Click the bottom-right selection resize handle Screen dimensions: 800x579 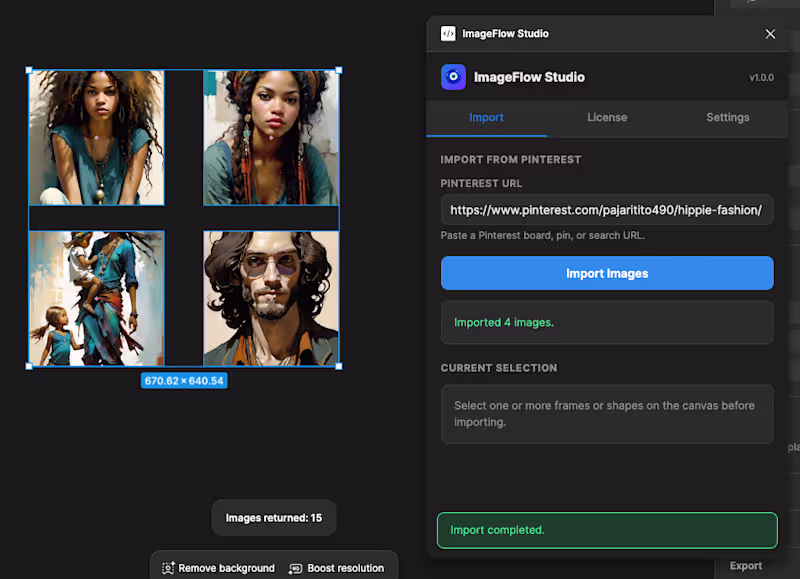[x=339, y=366]
